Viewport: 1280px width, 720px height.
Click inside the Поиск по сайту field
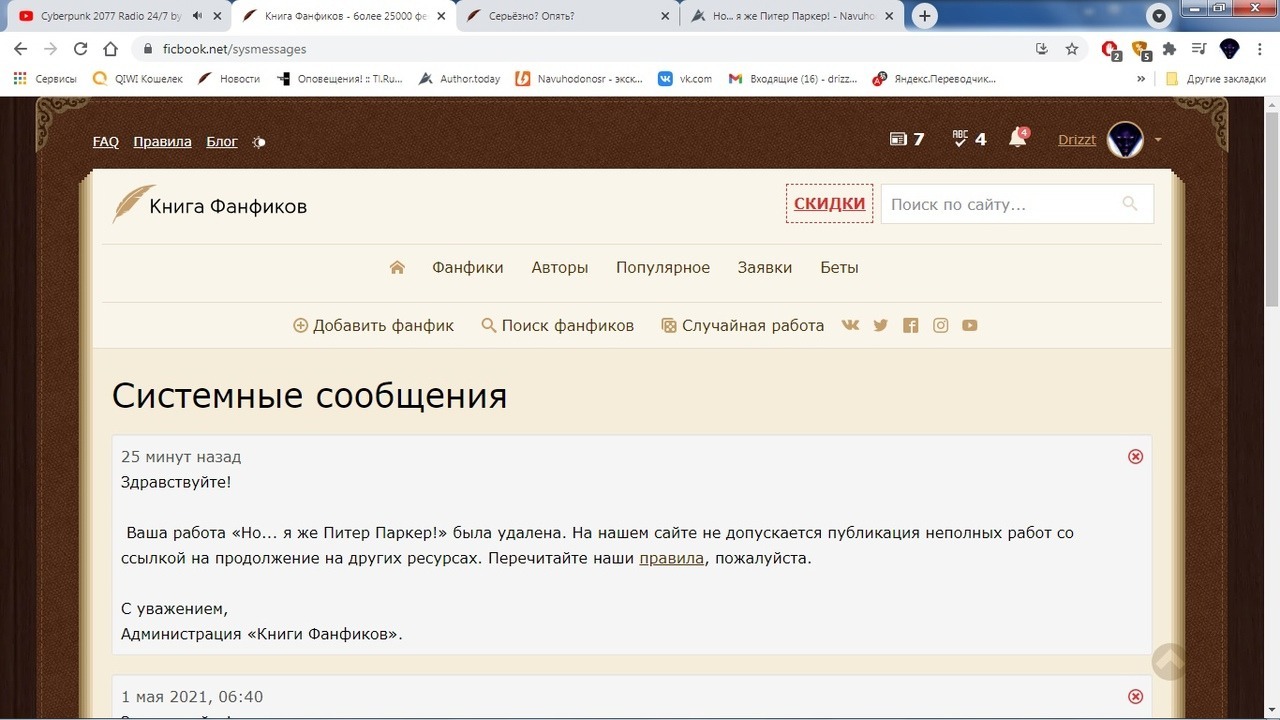click(990, 204)
